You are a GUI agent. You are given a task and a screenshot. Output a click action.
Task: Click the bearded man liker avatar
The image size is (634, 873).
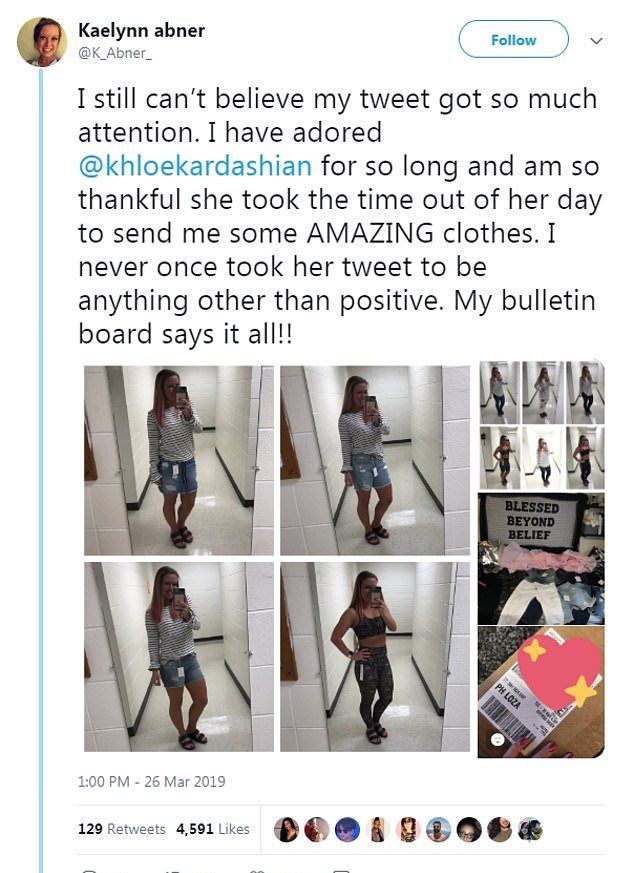pyautogui.click(x=439, y=830)
